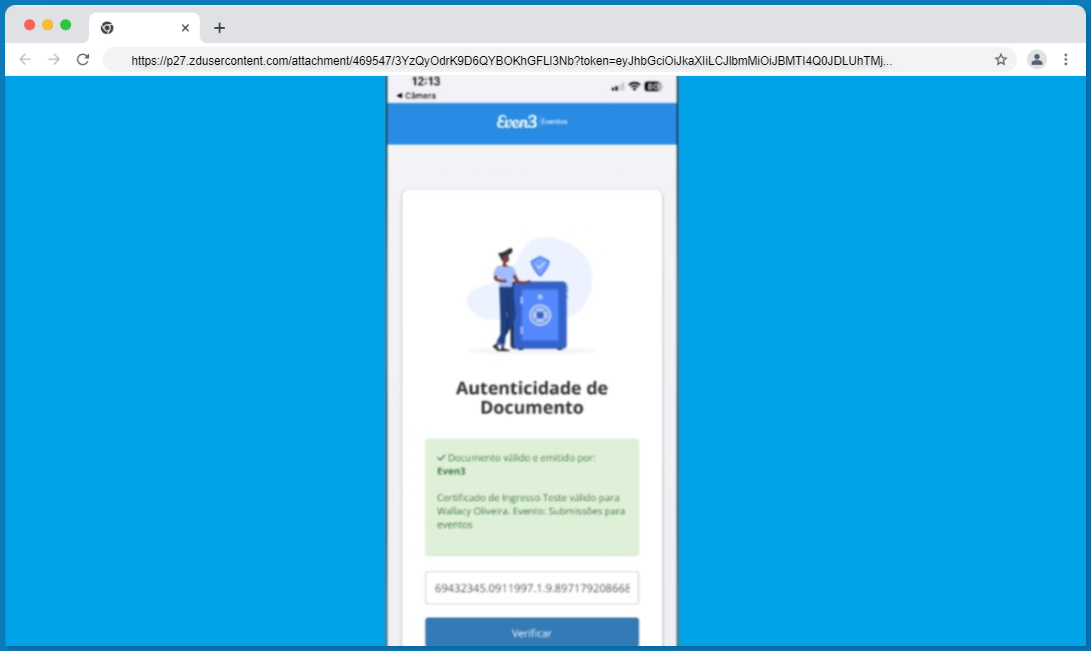Click the green maximize window button
Viewport: 1091px width, 651px height.
click(x=65, y=25)
